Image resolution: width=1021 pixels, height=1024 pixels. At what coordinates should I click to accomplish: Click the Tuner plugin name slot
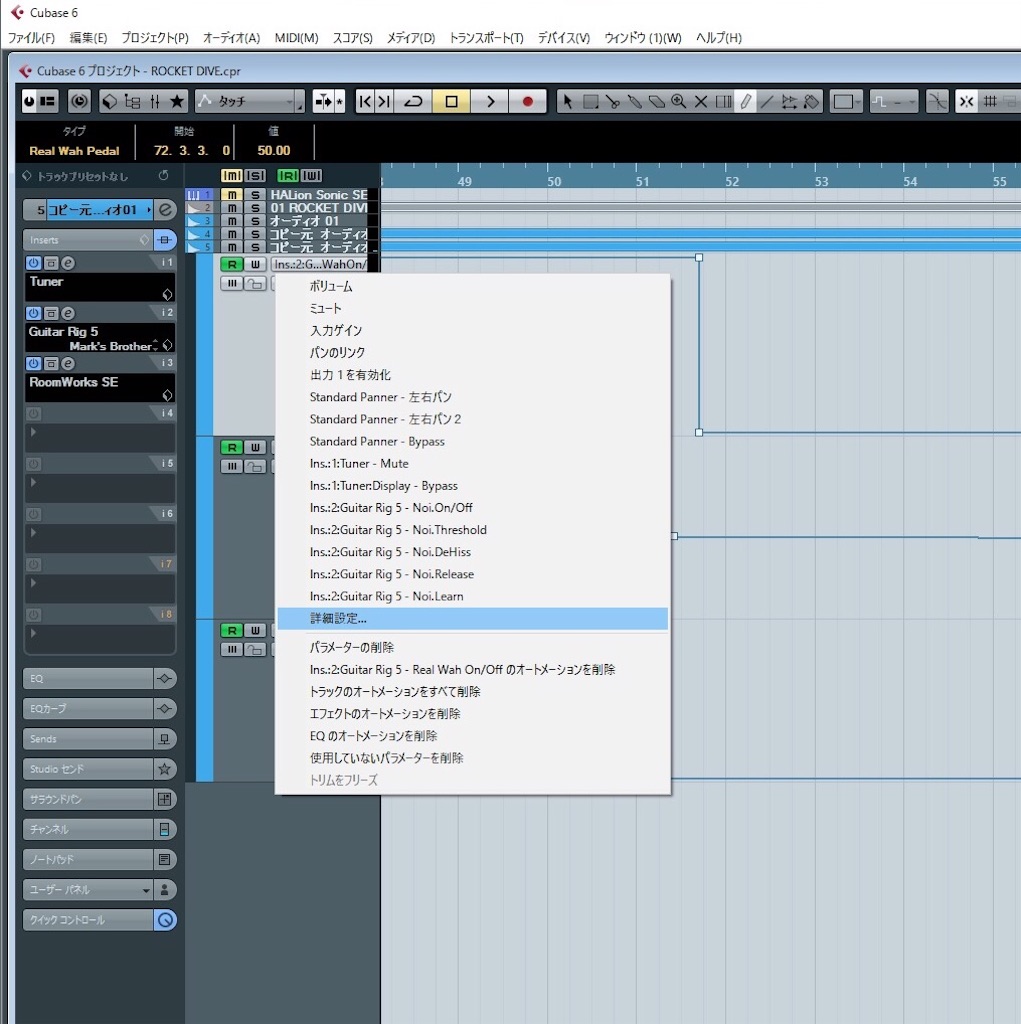(x=99, y=286)
